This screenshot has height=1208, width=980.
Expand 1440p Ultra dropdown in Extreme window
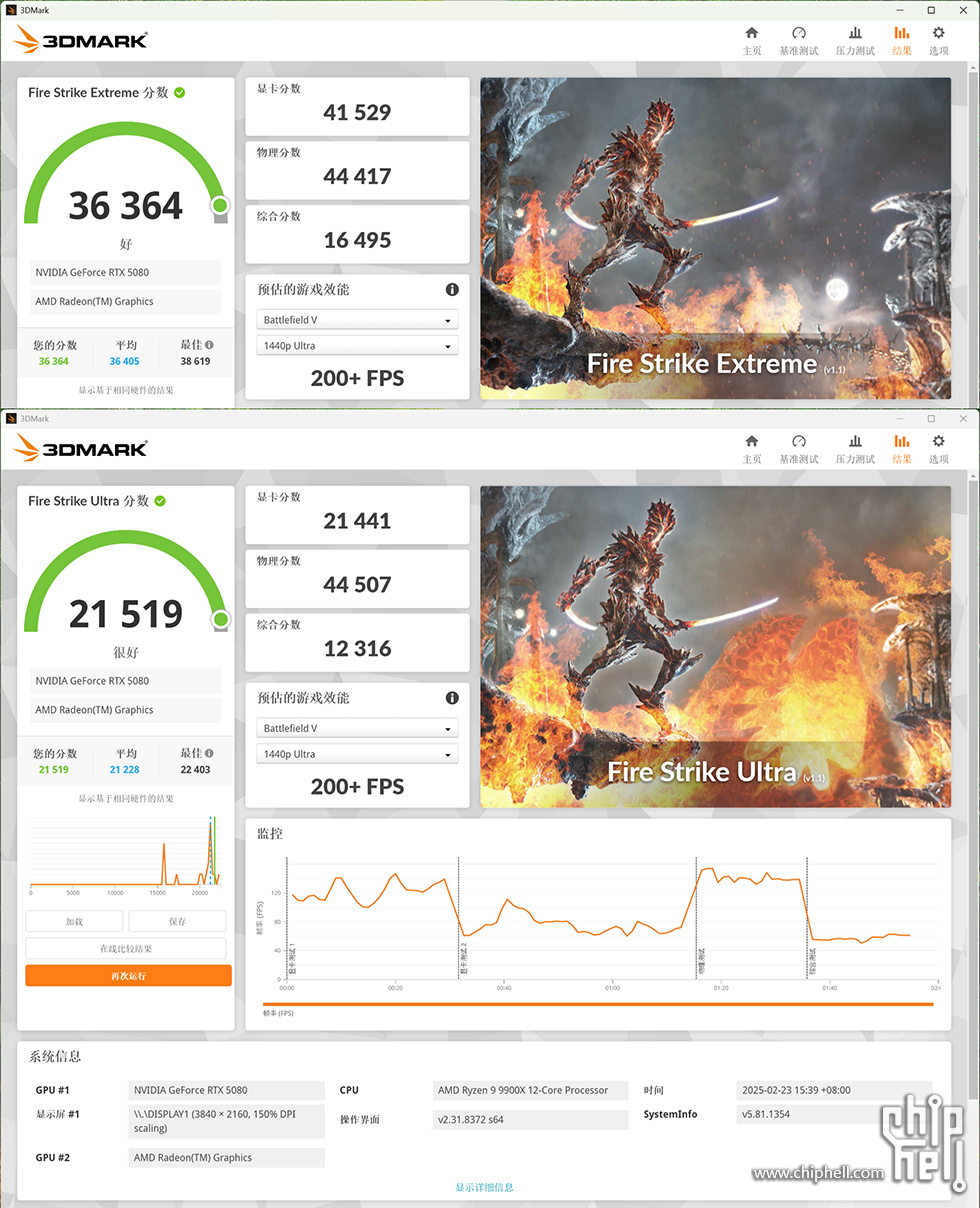pyautogui.click(x=357, y=346)
